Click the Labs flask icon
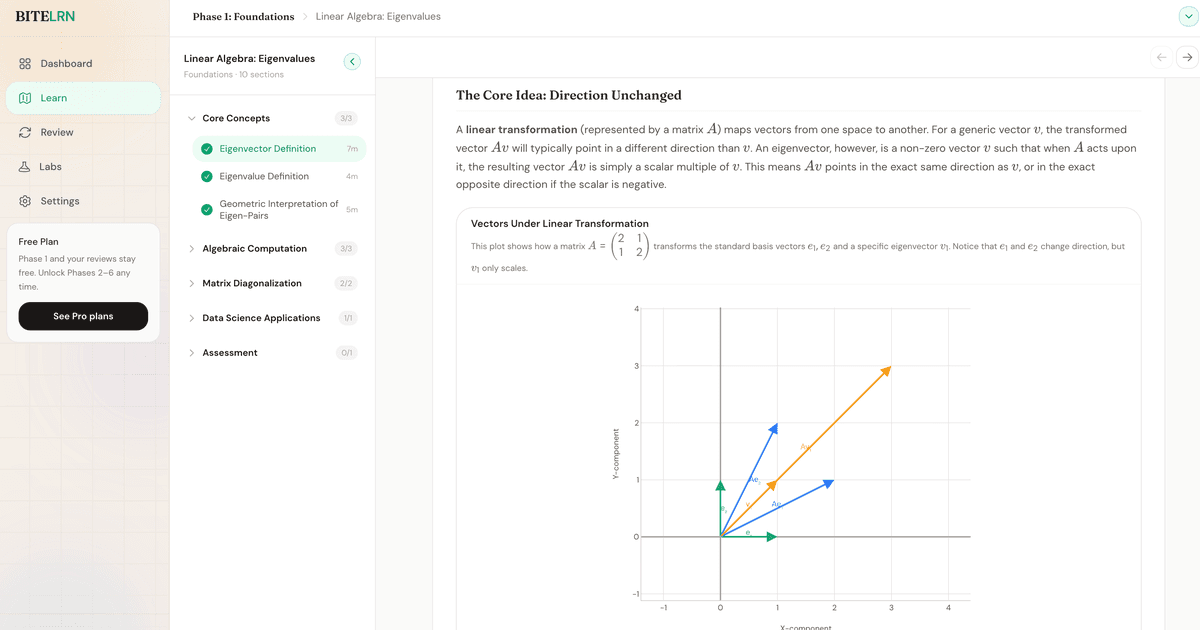This screenshot has height=630, width=1200. 25,167
